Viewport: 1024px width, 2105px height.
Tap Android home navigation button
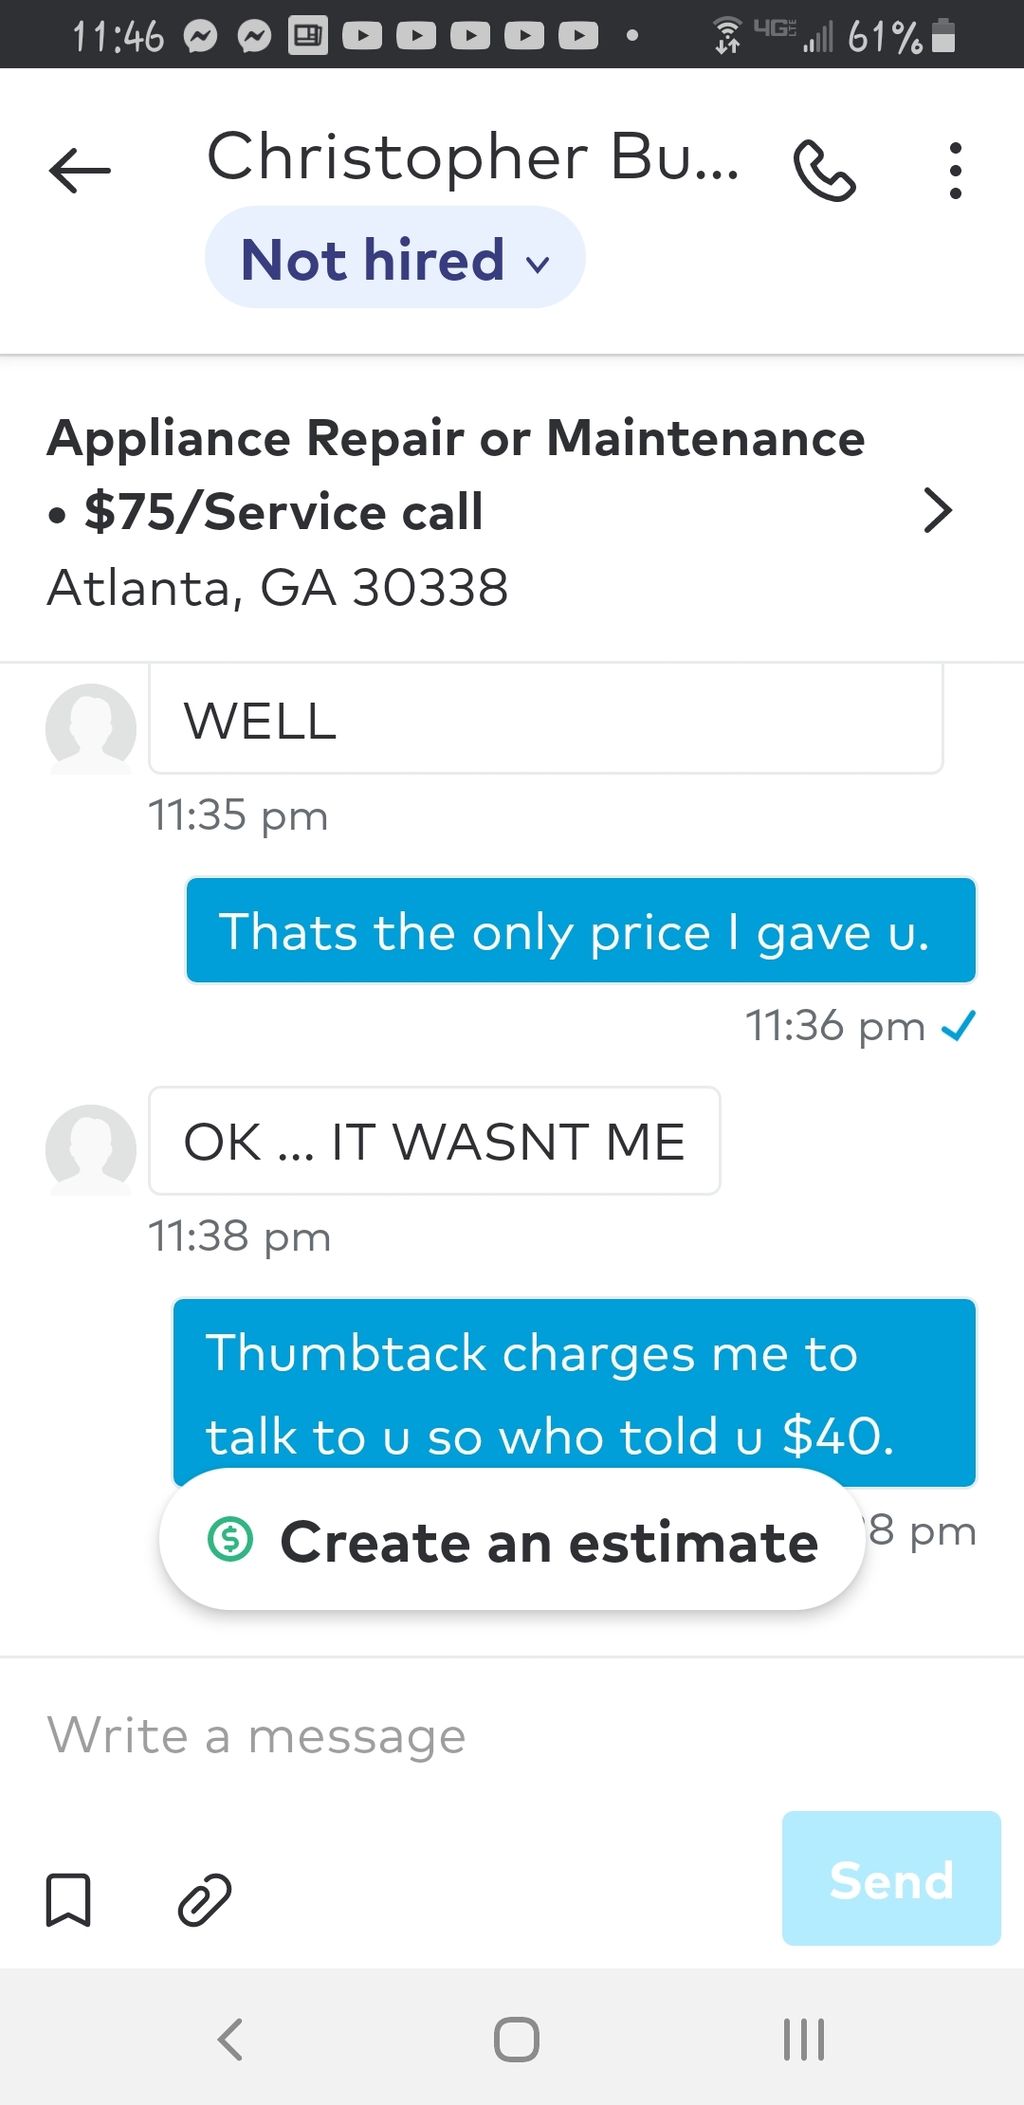[x=517, y=2039]
